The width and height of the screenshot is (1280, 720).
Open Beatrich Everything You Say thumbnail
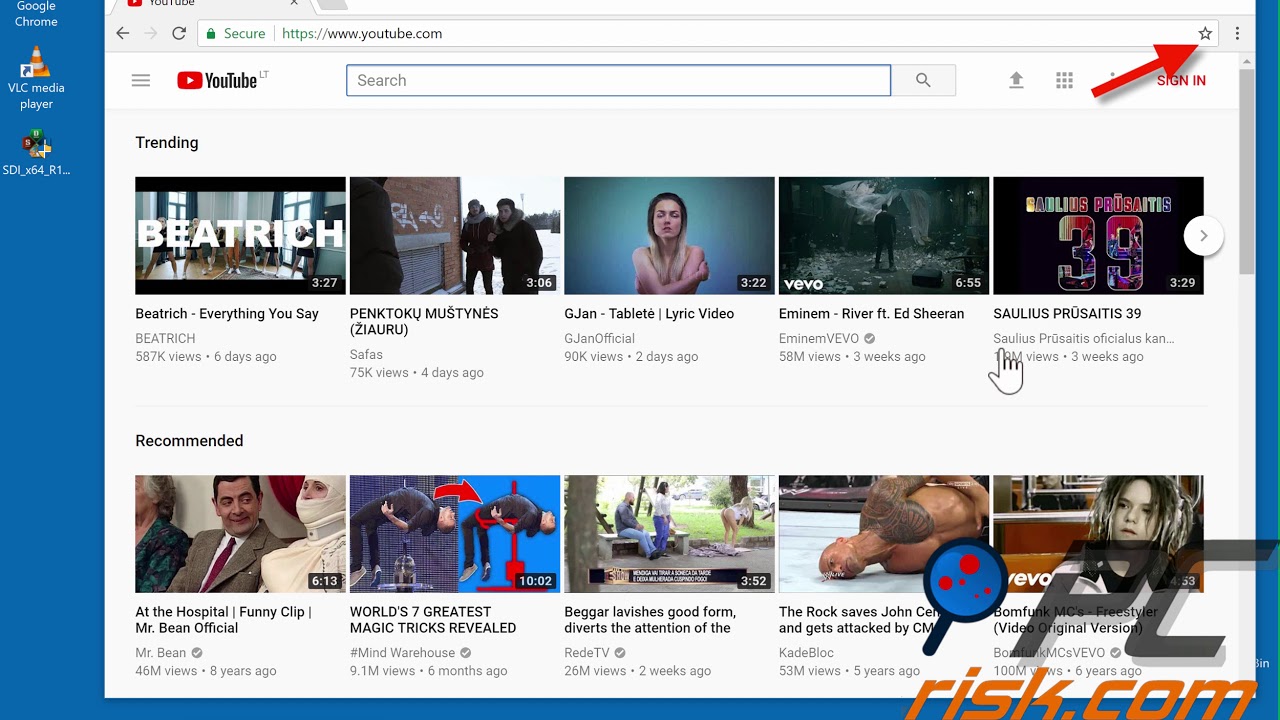[x=240, y=236]
